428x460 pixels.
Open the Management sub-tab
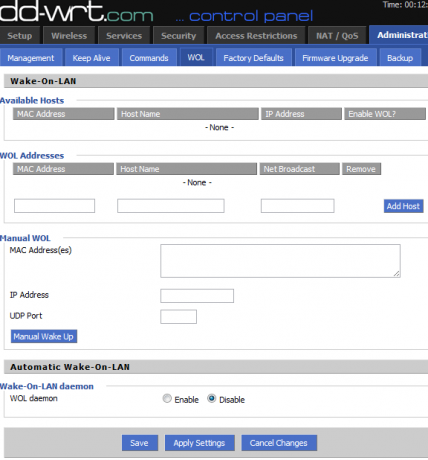(x=31, y=58)
